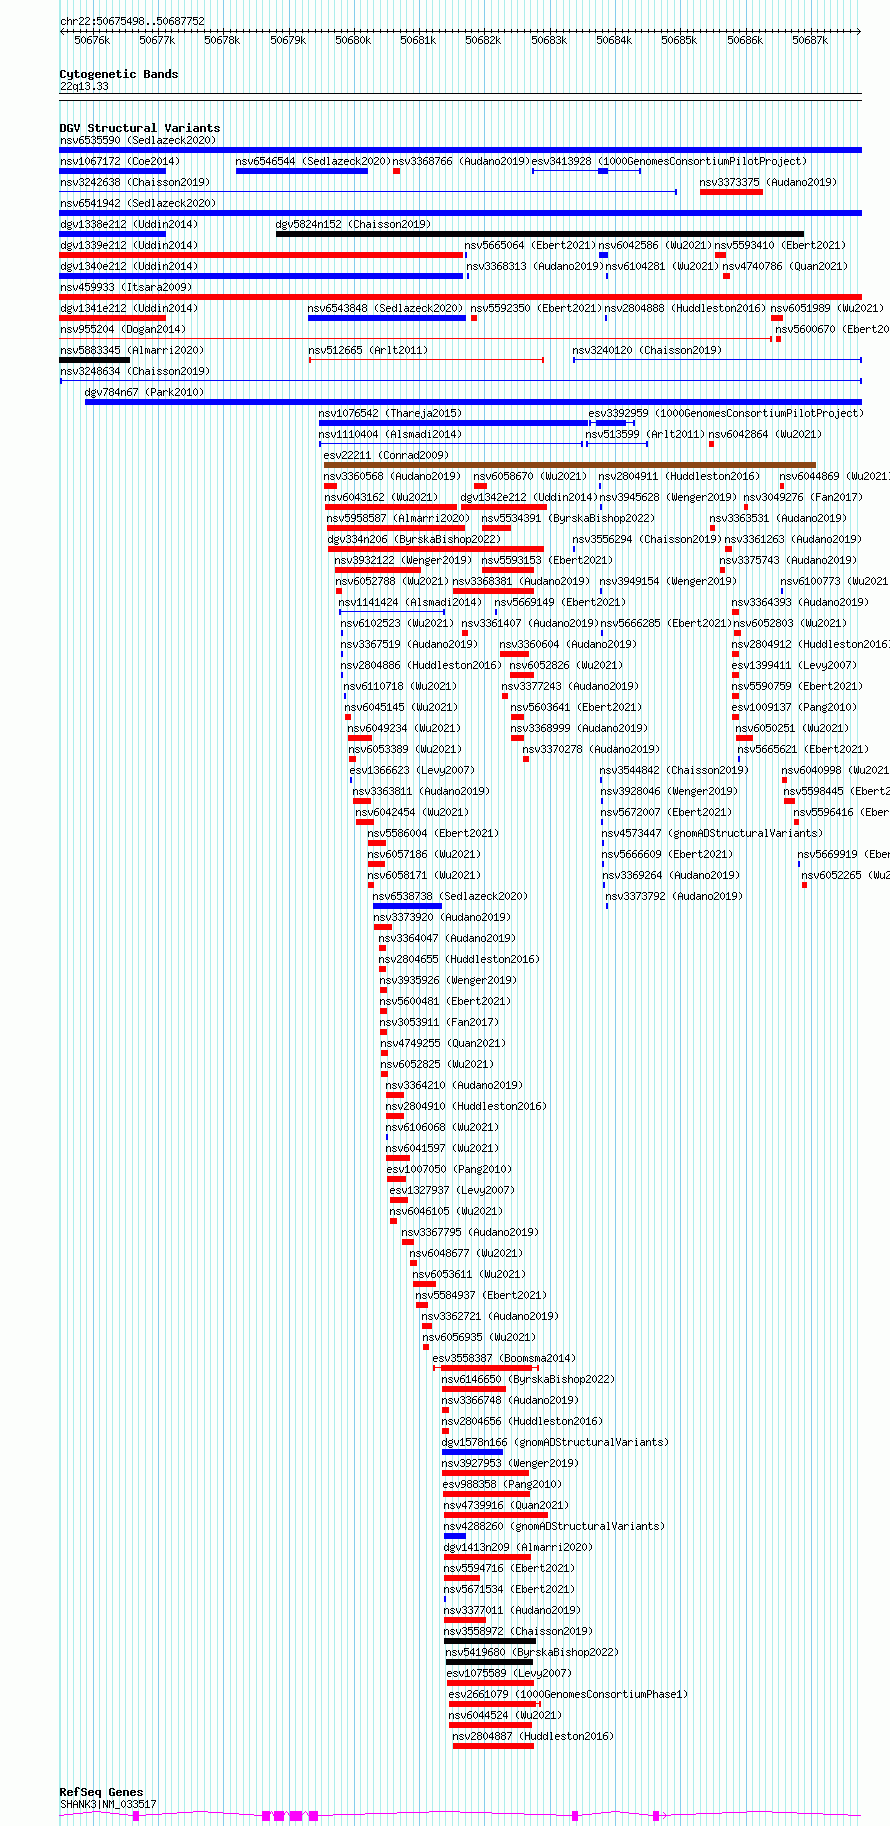The image size is (890, 1826).
Task: Open nsv2804887 (Huddleston2016) variant
Action: pyautogui.click(x=533, y=1736)
